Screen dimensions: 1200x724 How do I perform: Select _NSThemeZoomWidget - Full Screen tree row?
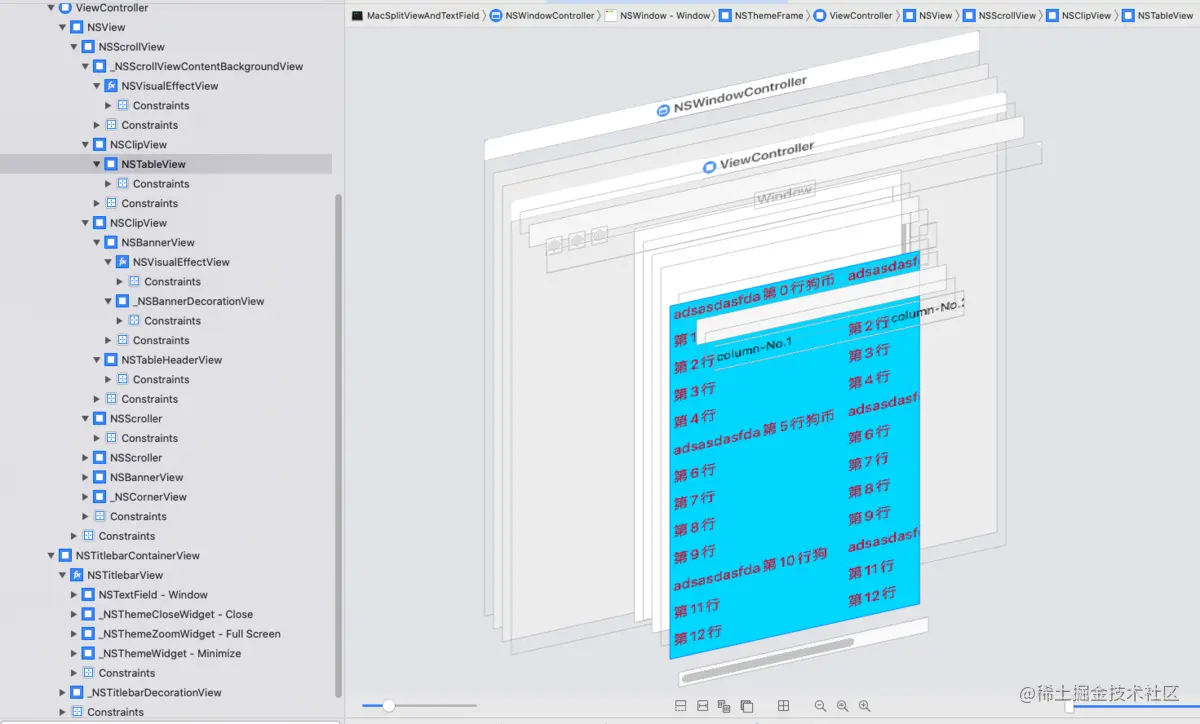pyautogui.click(x=165, y=634)
